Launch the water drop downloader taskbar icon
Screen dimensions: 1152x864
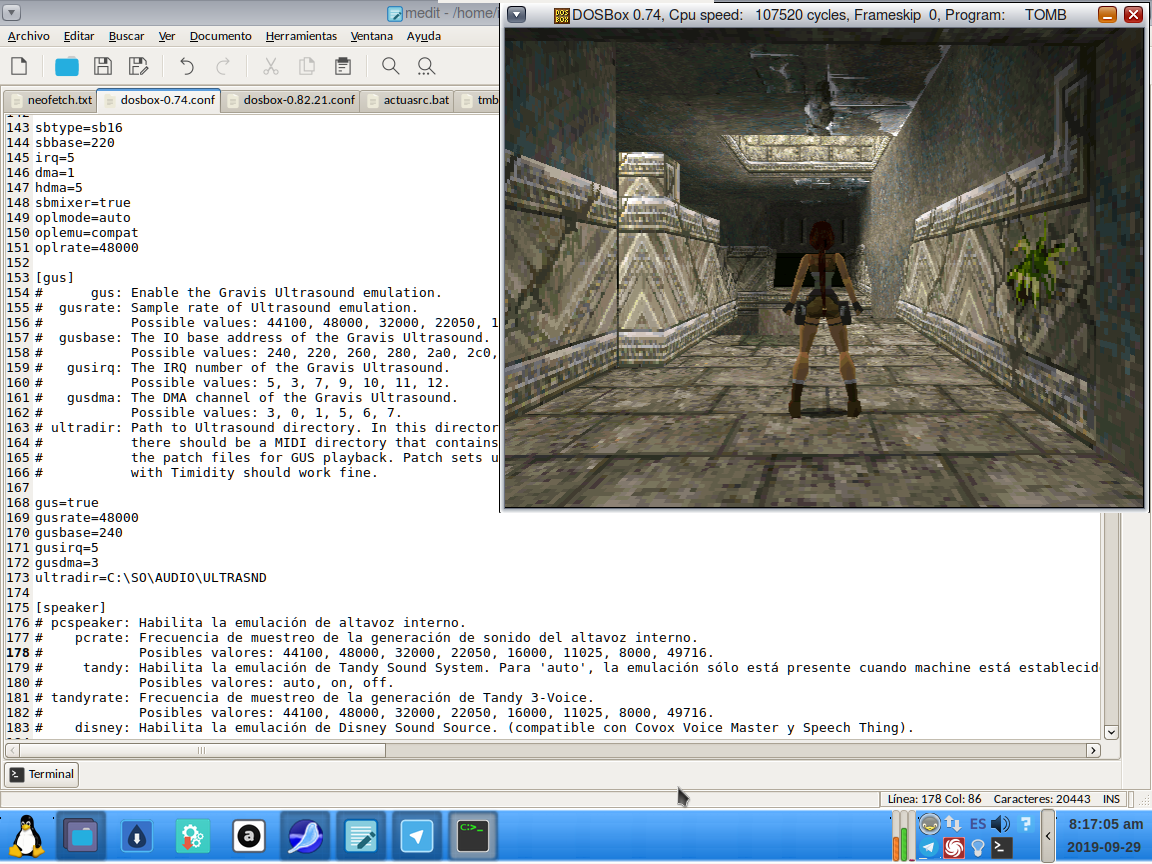[137, 836]
